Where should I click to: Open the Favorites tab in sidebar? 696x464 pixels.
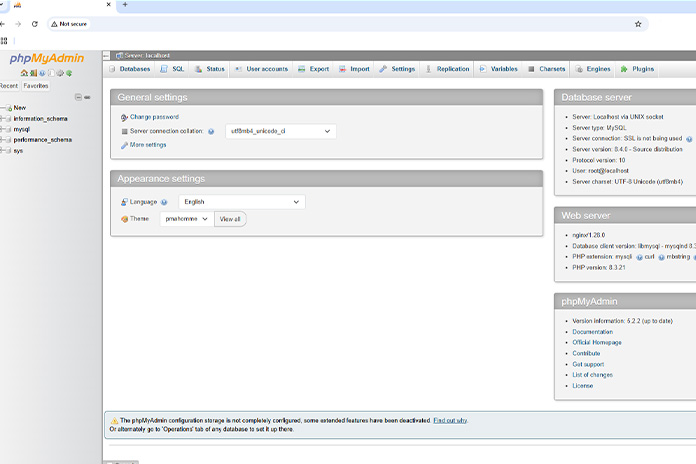tap(36, 86)
